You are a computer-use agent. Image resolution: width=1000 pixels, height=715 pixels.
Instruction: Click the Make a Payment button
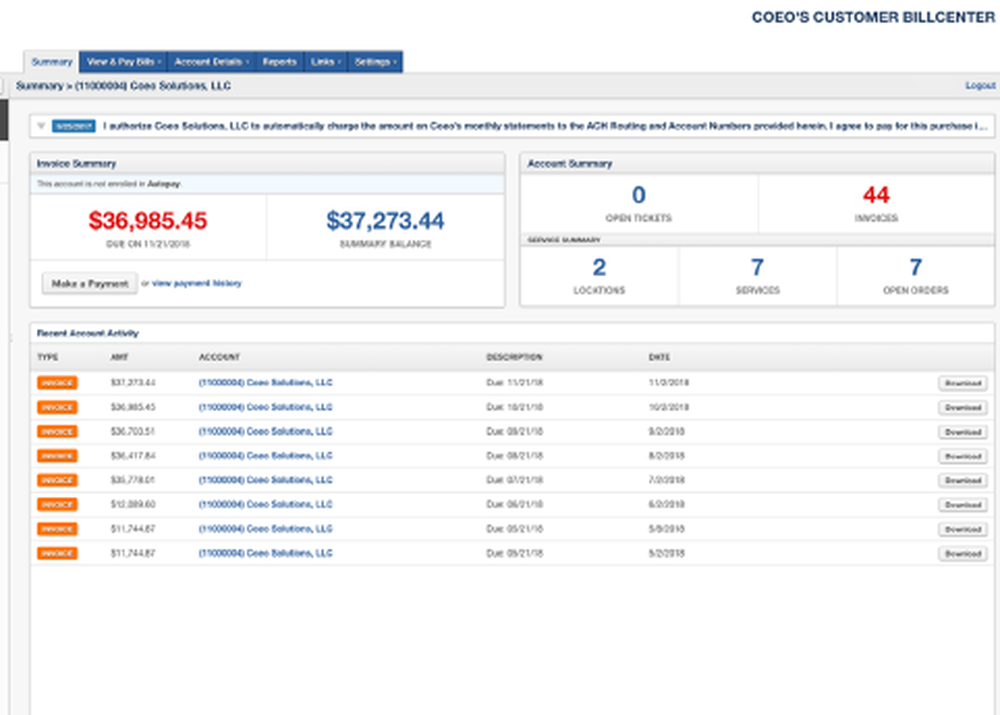90,283
